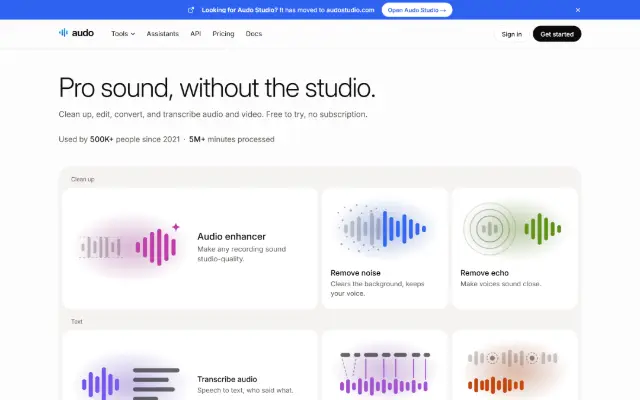The height and width of the screenshot is (400, 640).
Task: Click the 'Text' section label
Action: pyautogui.click(x=76, y=322)
